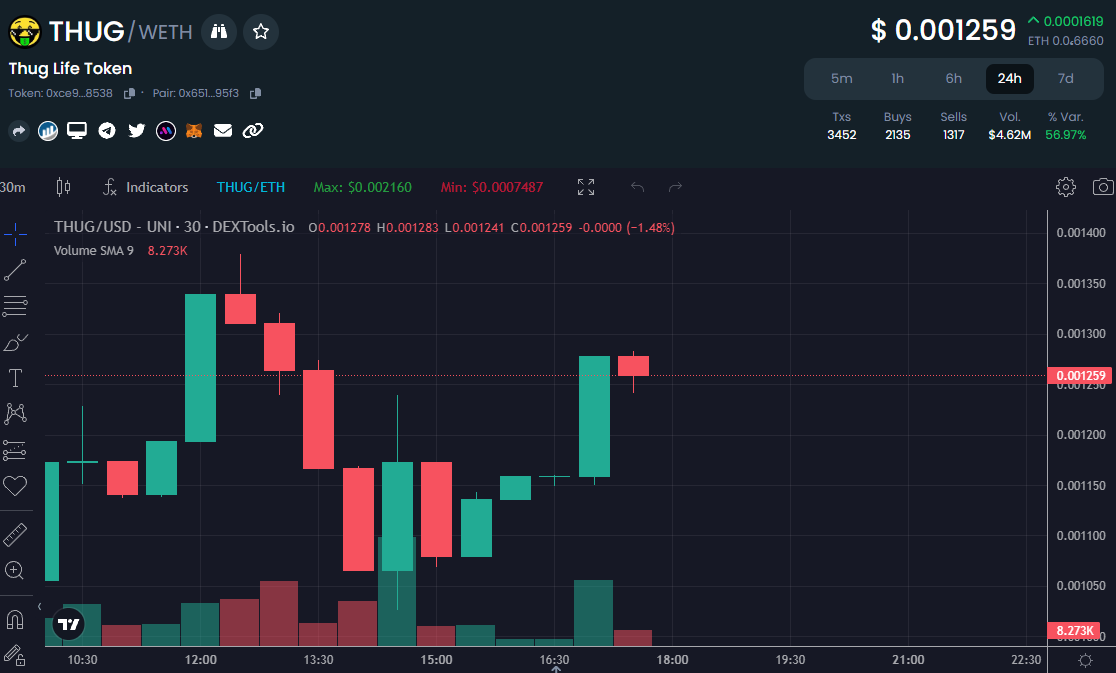Click the Max: $0.002160 text
Viewport: 1116px width, 673px height.
point(362,187)
